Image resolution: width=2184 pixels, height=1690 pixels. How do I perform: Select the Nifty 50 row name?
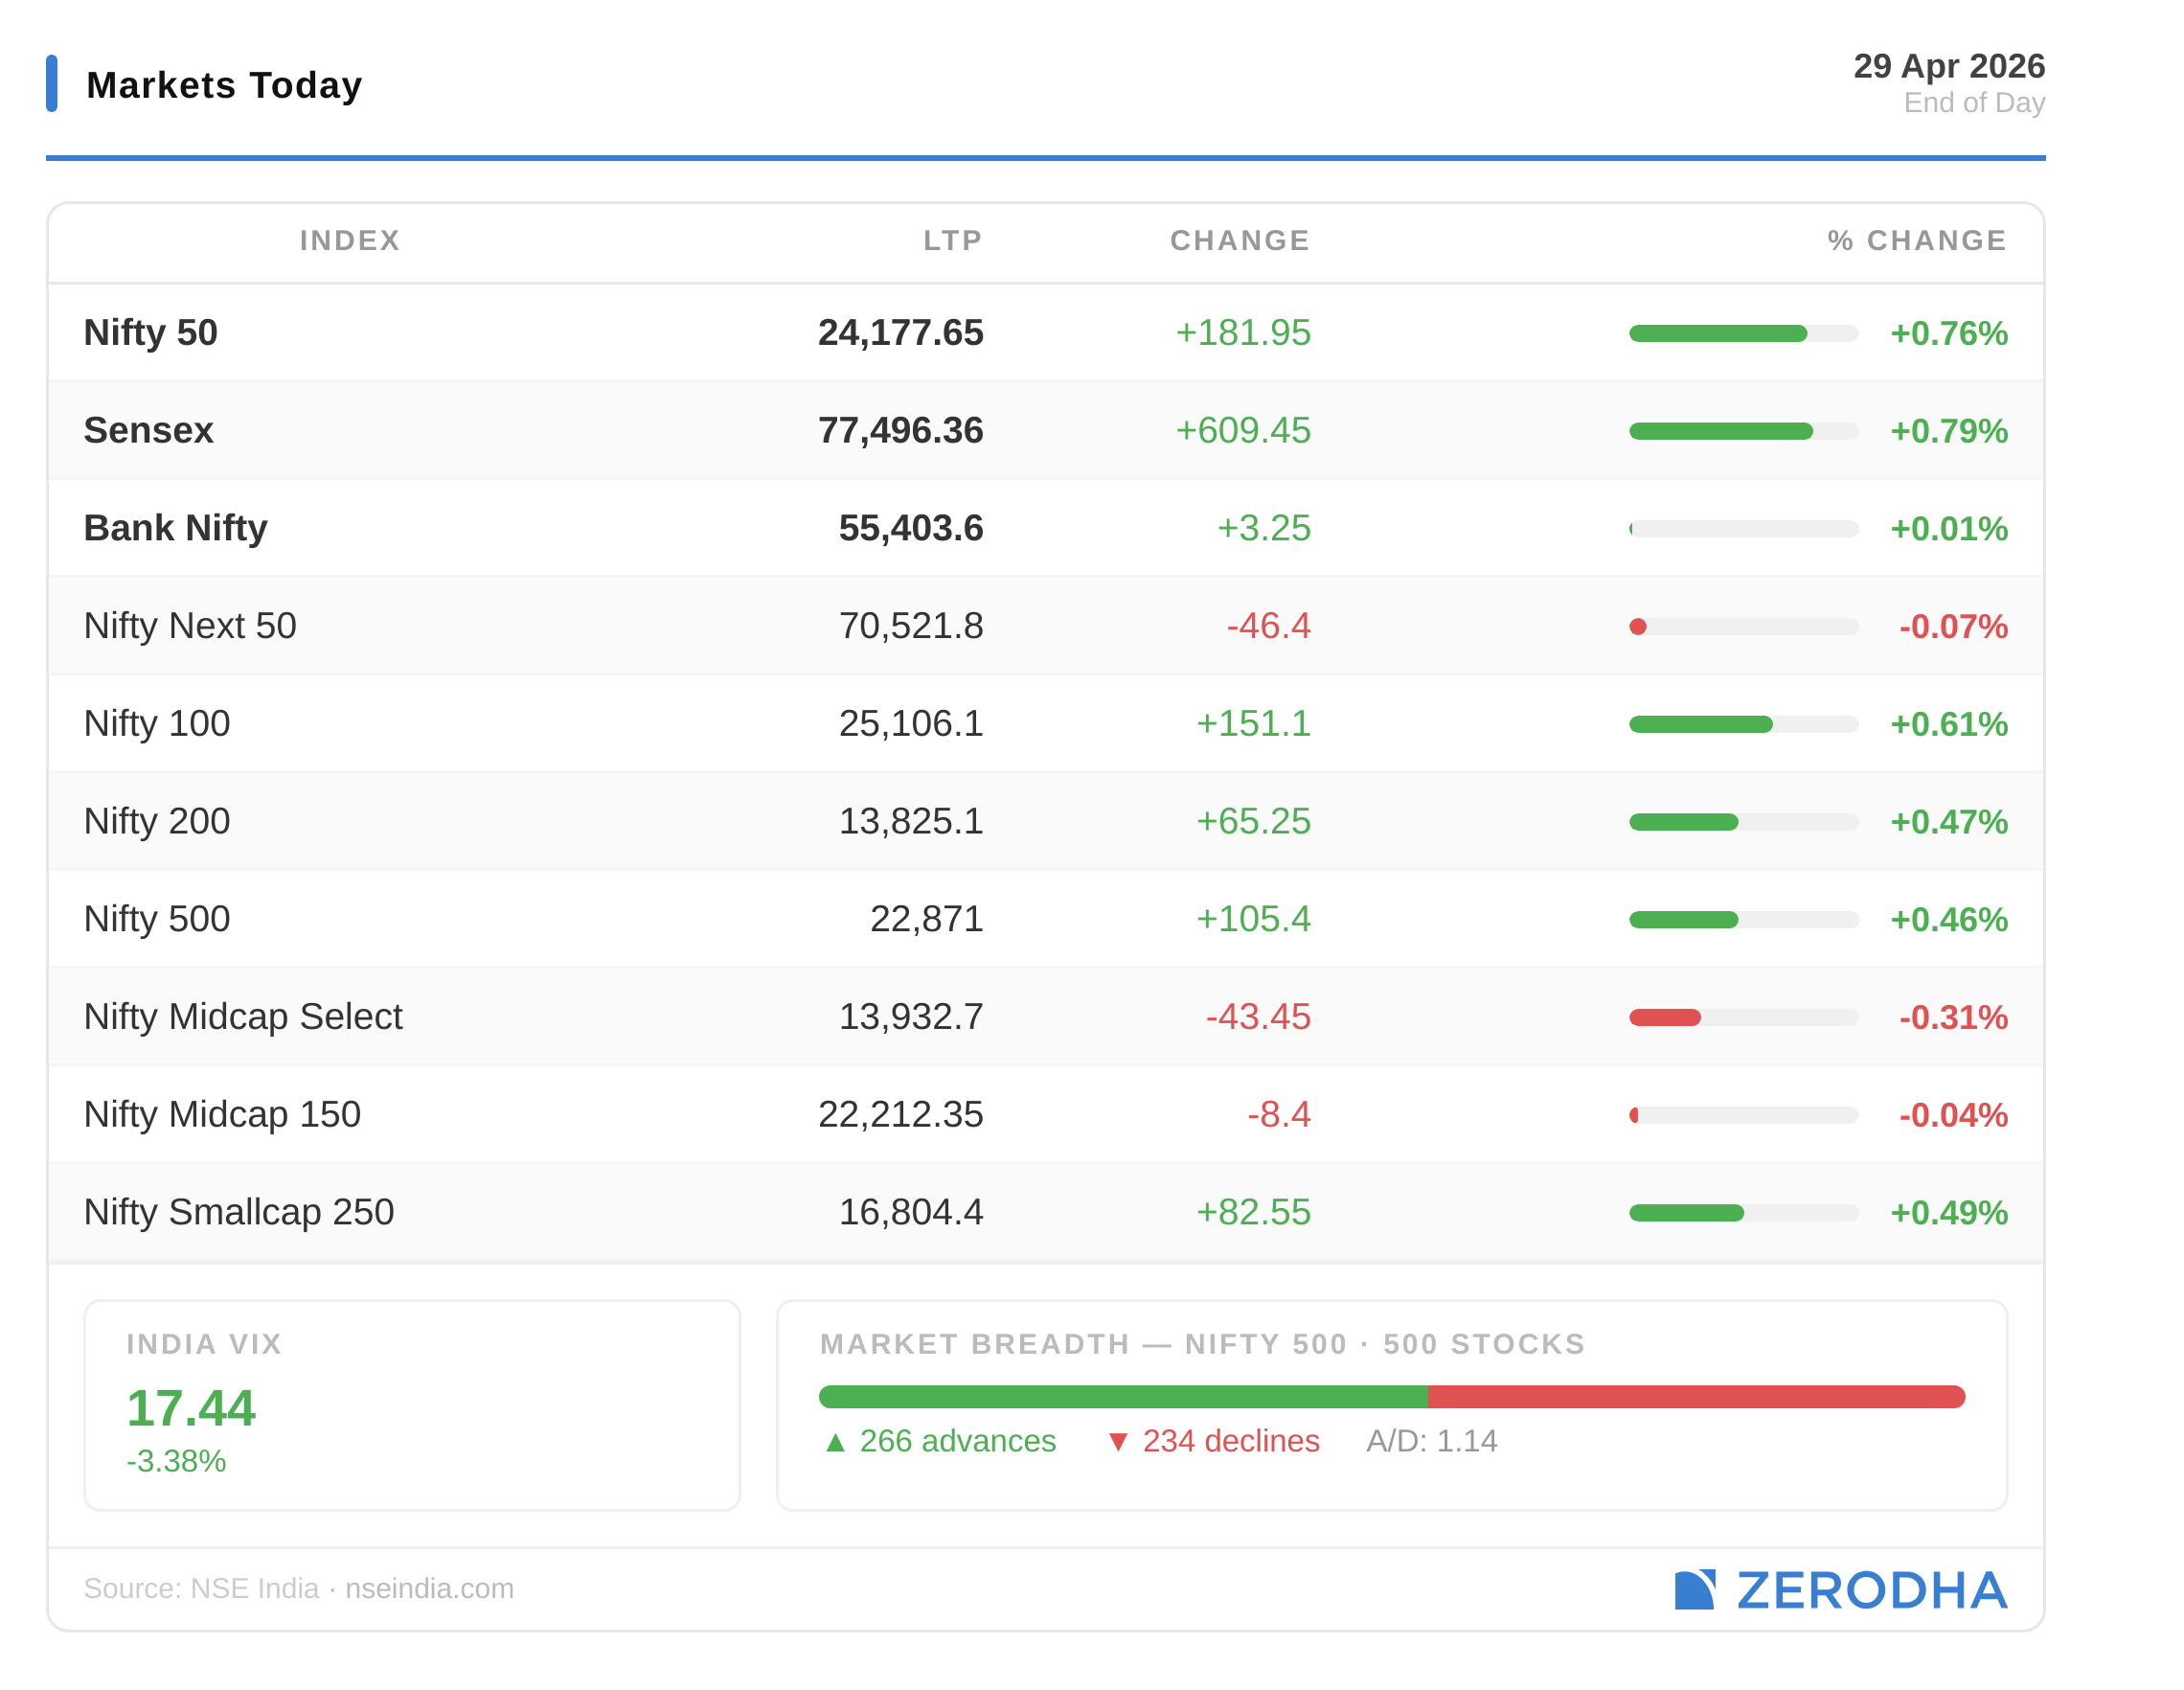(x=151, y=333)
